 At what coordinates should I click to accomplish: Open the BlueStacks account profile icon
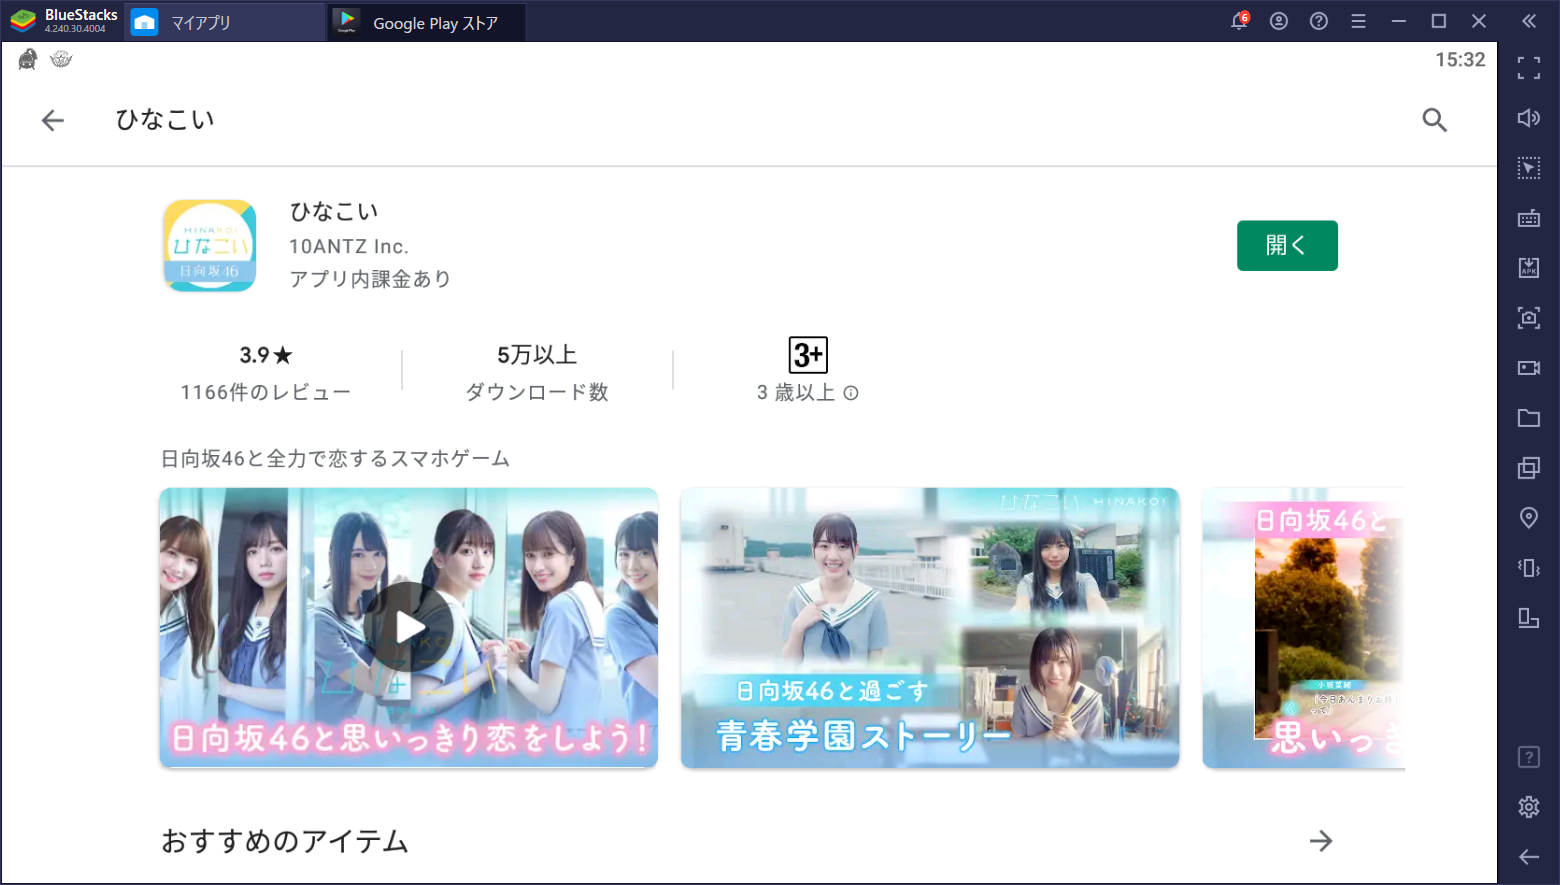tap(1279, 21)
